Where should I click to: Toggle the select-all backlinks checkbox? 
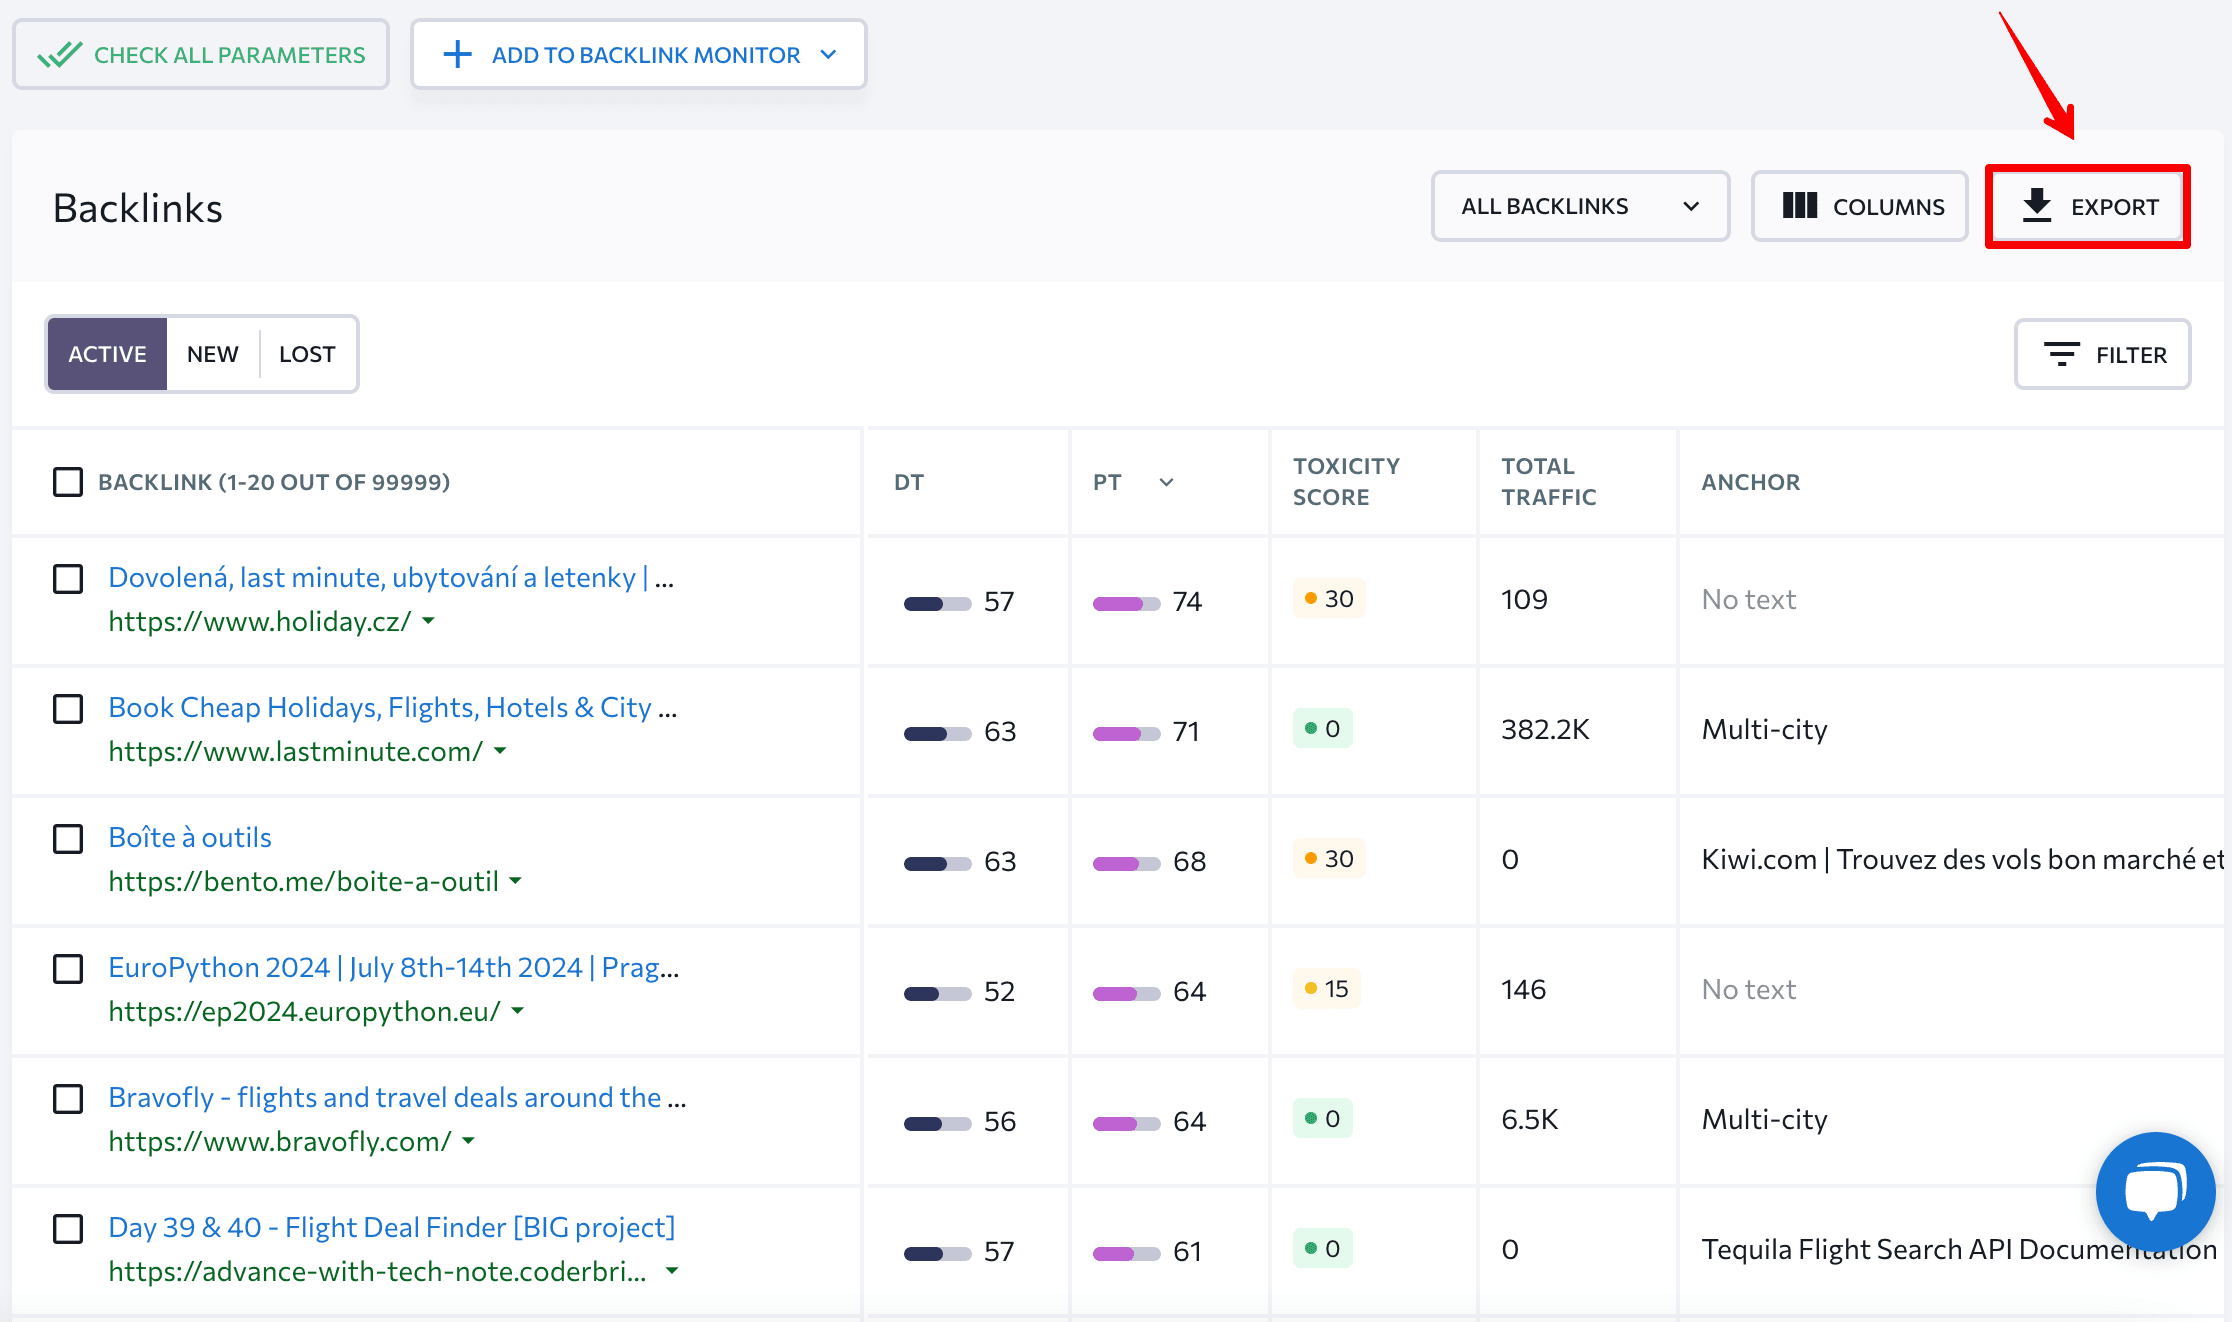(68, 482)
